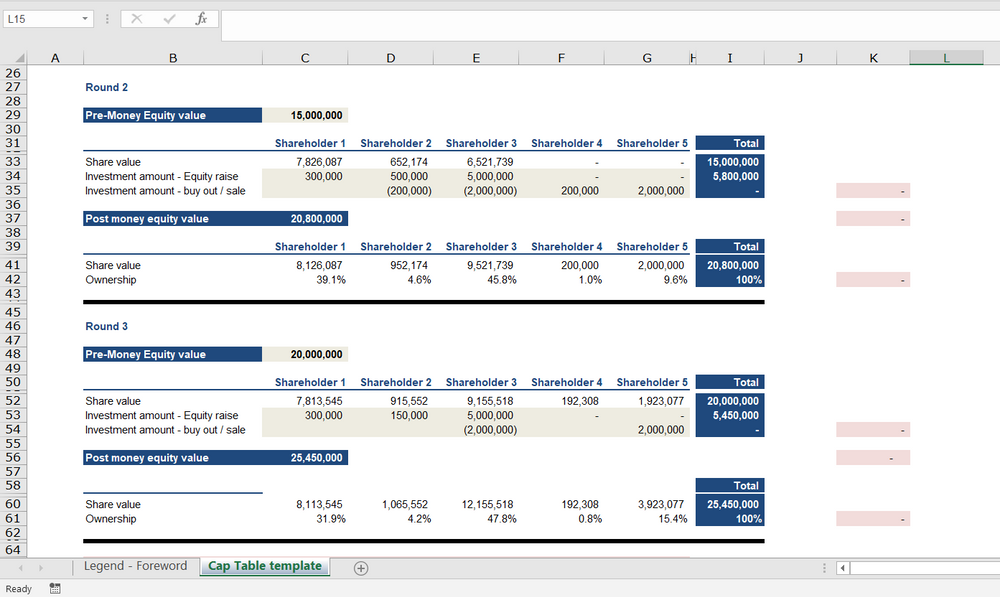Switch to the Legend - Foreword sheet tab
The height and width of the screenshot is (597, 1000).
(x=135, y=566)
